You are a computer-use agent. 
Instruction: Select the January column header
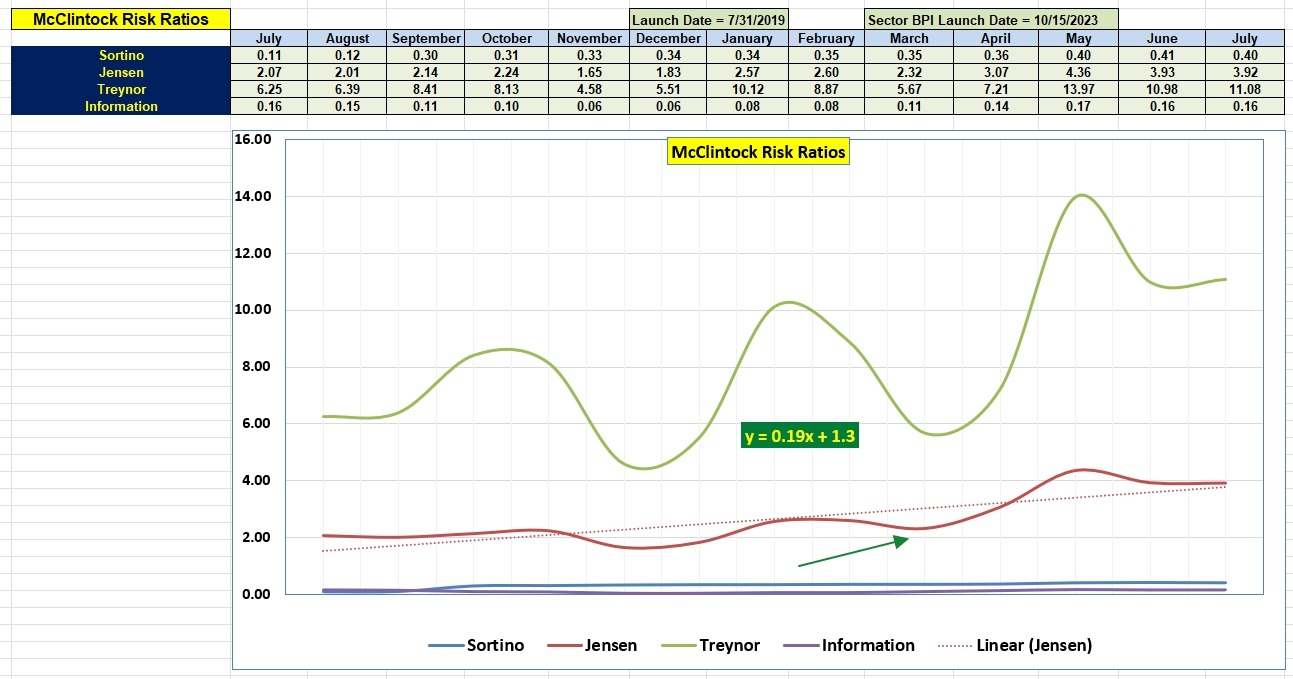click(x=748, y=38)
